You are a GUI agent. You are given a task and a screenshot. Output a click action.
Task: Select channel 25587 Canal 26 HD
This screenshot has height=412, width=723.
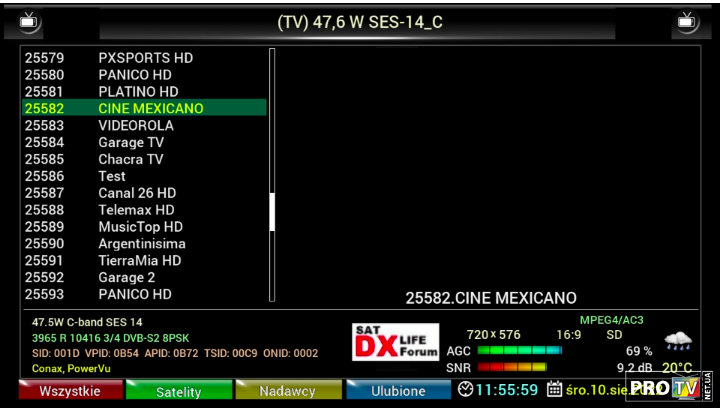pos(137,193)
